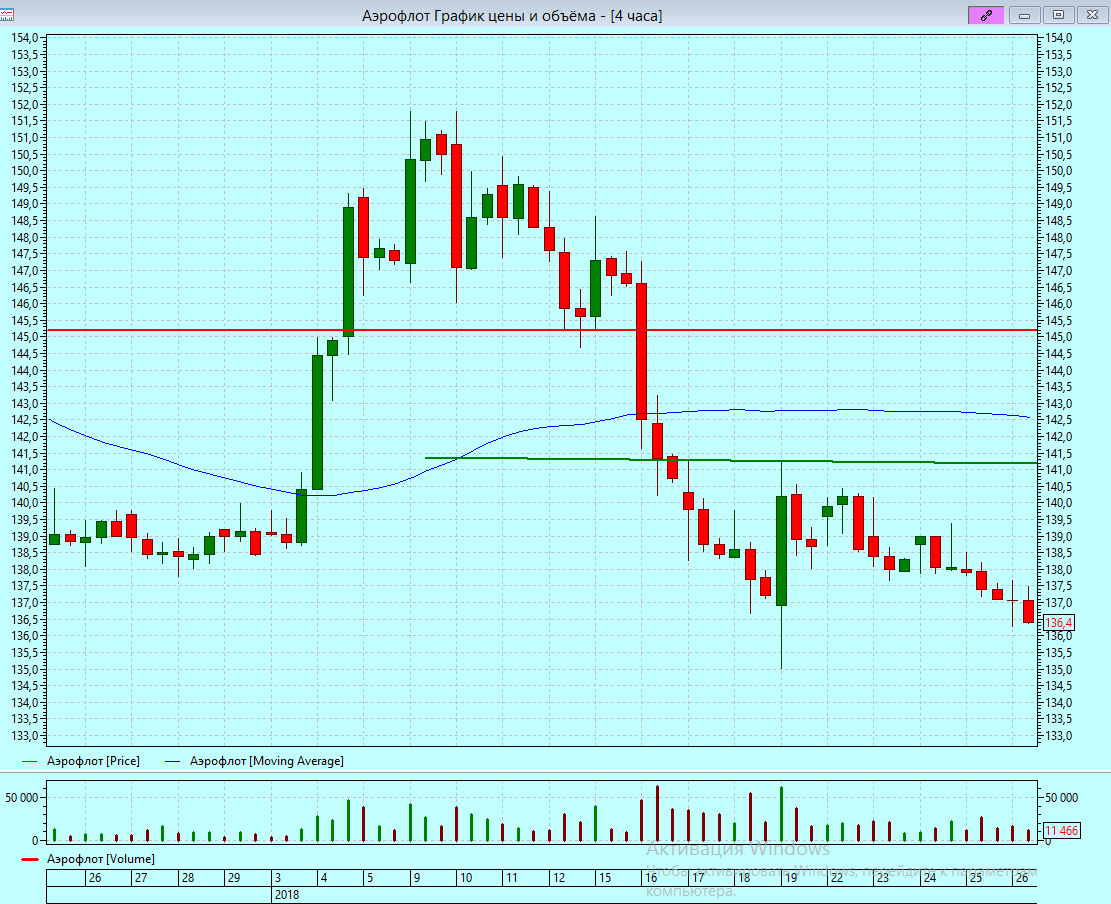This screenshot has height=904, width=1111.
Task: Select date label 24 on the time axis
Action: [x=930, y=878]
